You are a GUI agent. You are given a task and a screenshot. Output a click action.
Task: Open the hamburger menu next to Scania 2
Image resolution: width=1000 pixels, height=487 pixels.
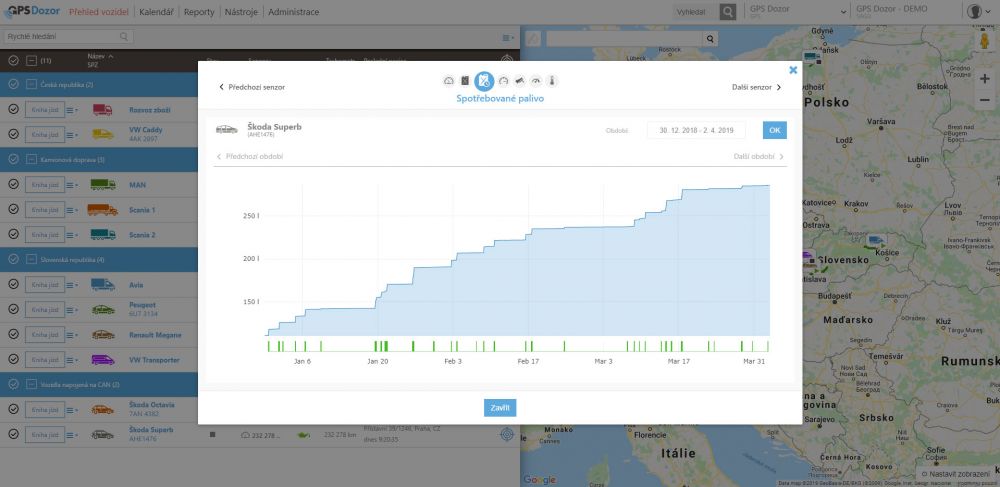(x=72, y=235)
